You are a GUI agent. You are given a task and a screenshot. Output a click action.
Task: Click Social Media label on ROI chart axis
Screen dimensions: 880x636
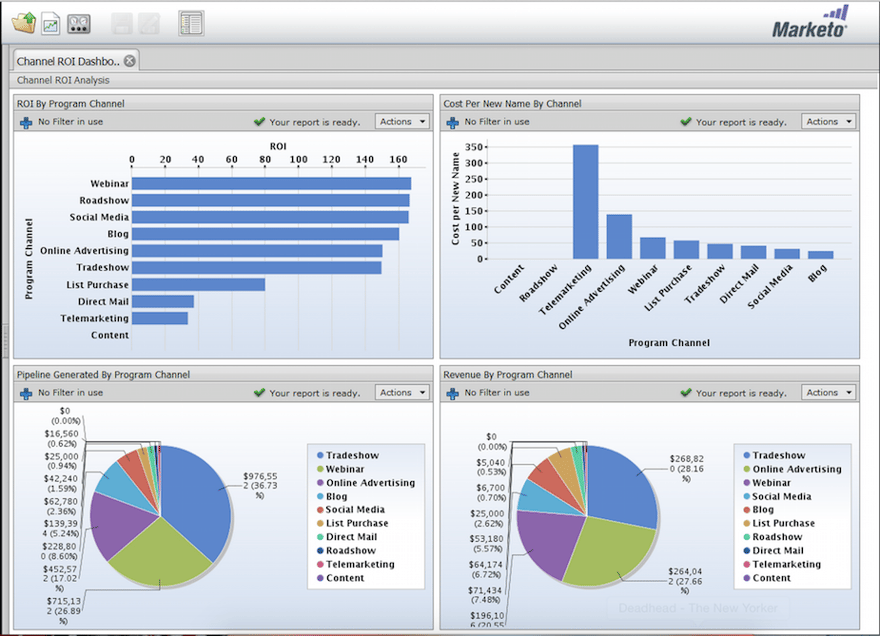tap(99, 217)
